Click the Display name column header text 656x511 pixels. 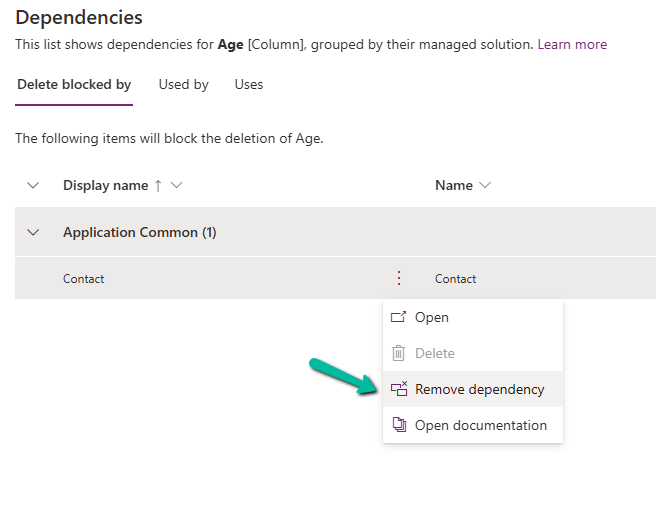(x=105, y=185)
